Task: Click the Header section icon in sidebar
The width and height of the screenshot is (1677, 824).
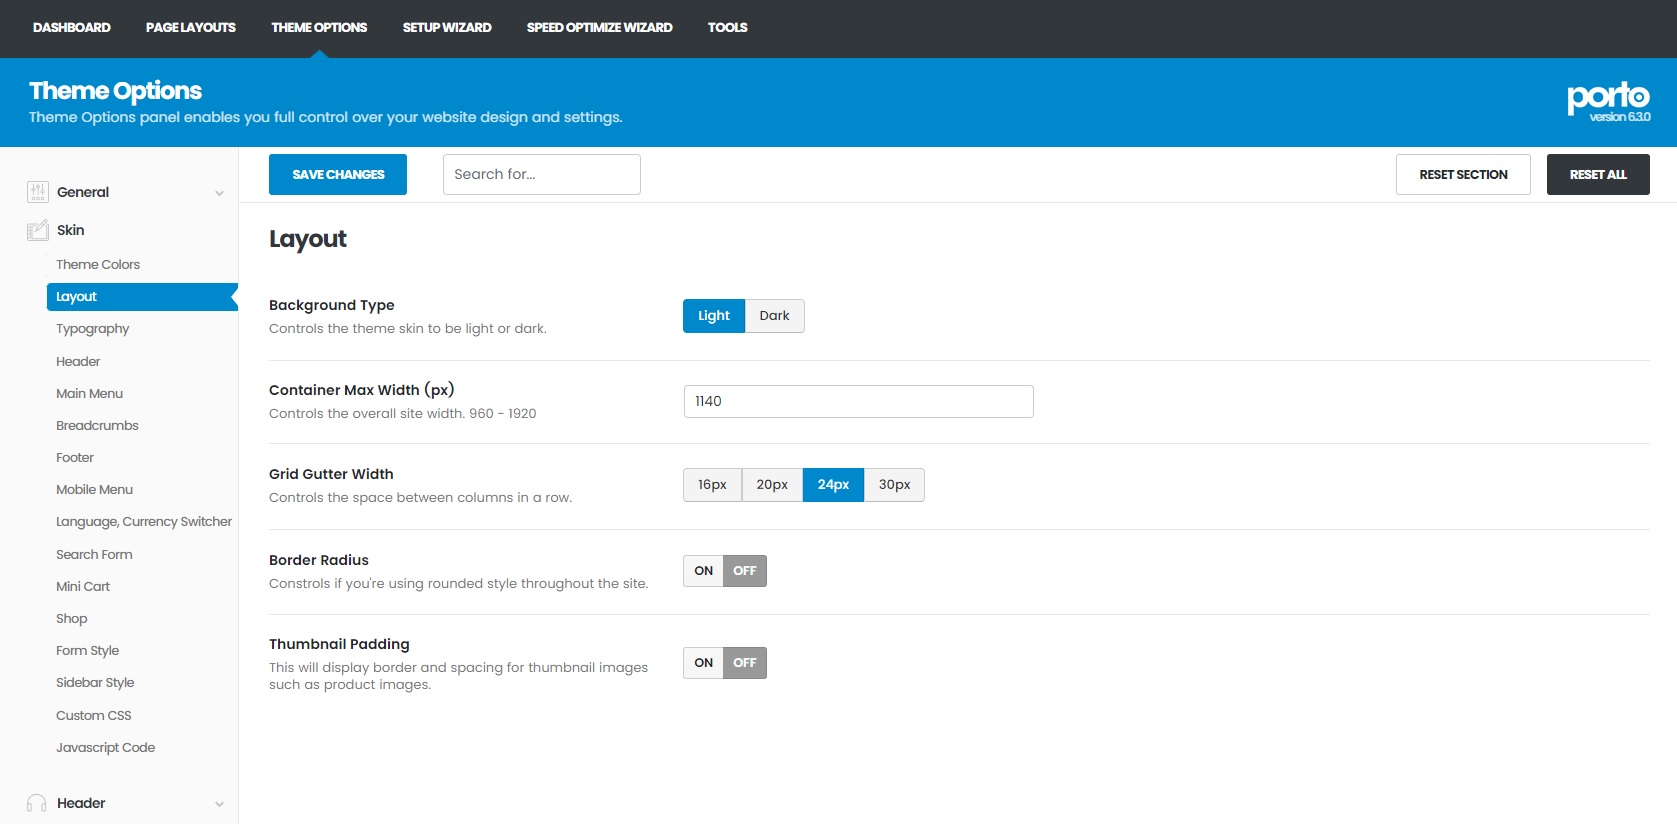Action: (37, 803)
